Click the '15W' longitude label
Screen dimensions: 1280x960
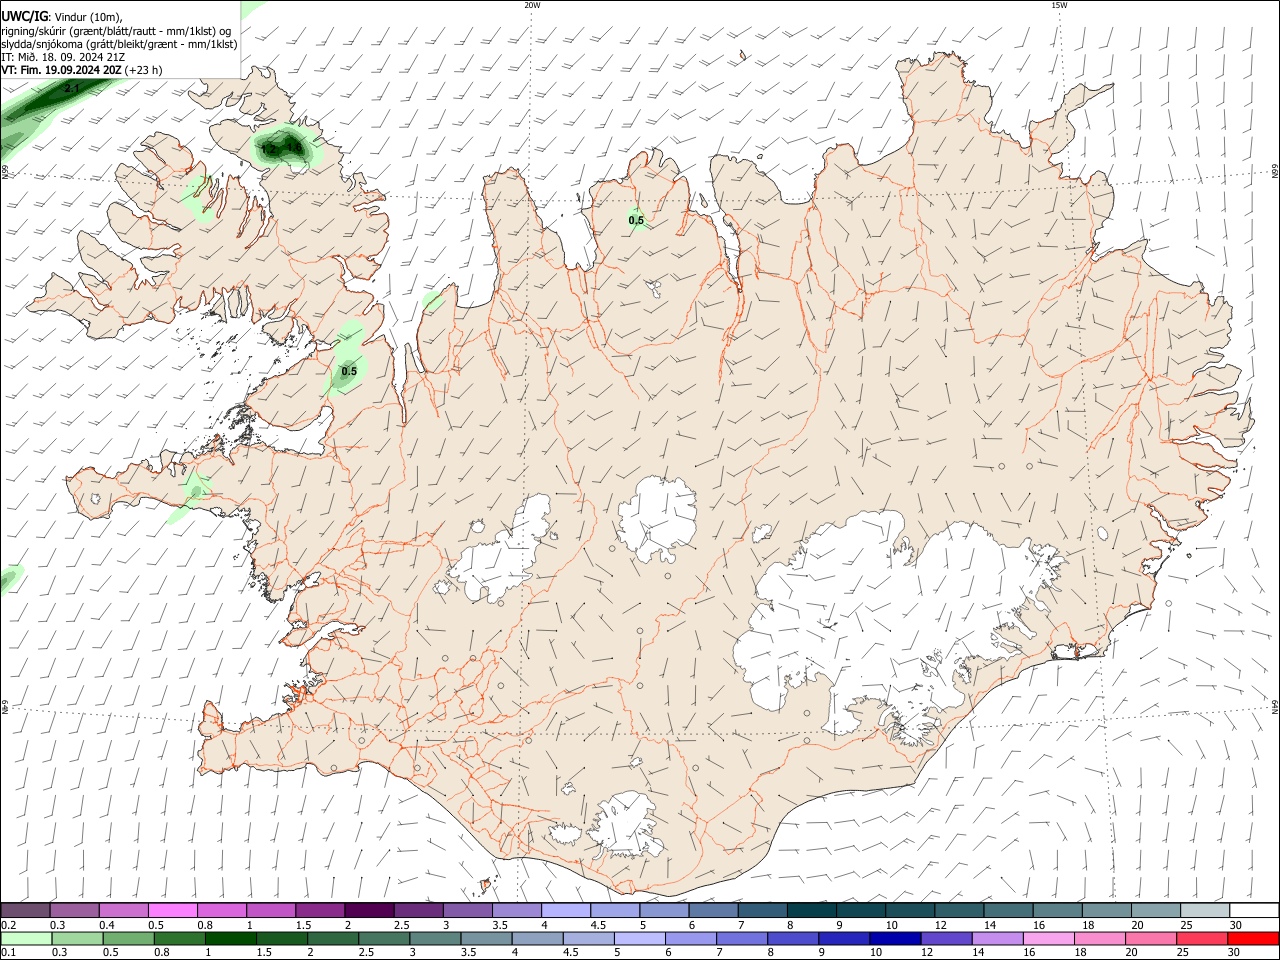(x=1059, y=5)
